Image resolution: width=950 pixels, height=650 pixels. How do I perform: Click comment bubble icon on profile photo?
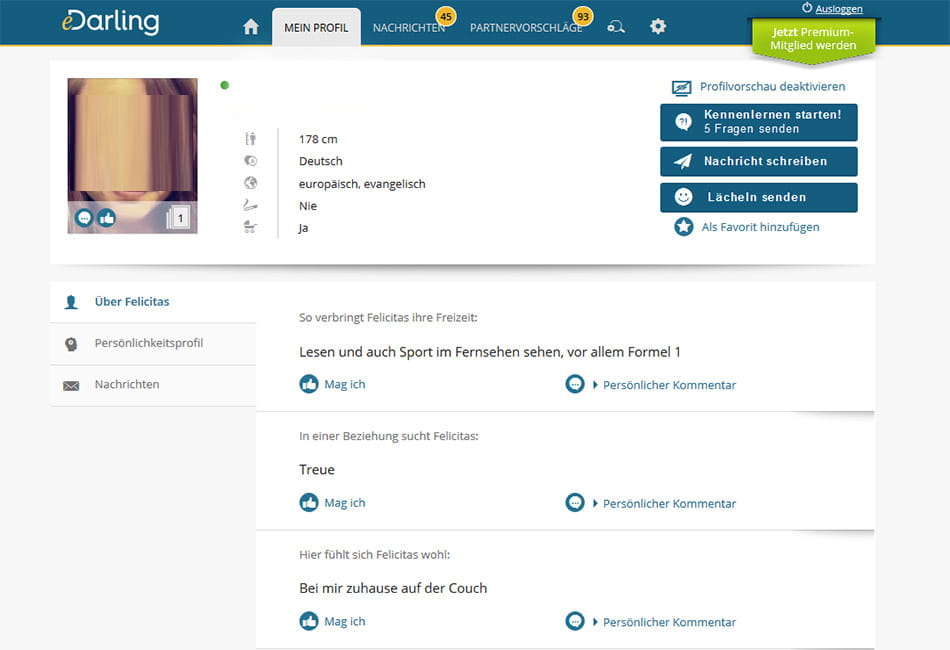pos(84,217)
